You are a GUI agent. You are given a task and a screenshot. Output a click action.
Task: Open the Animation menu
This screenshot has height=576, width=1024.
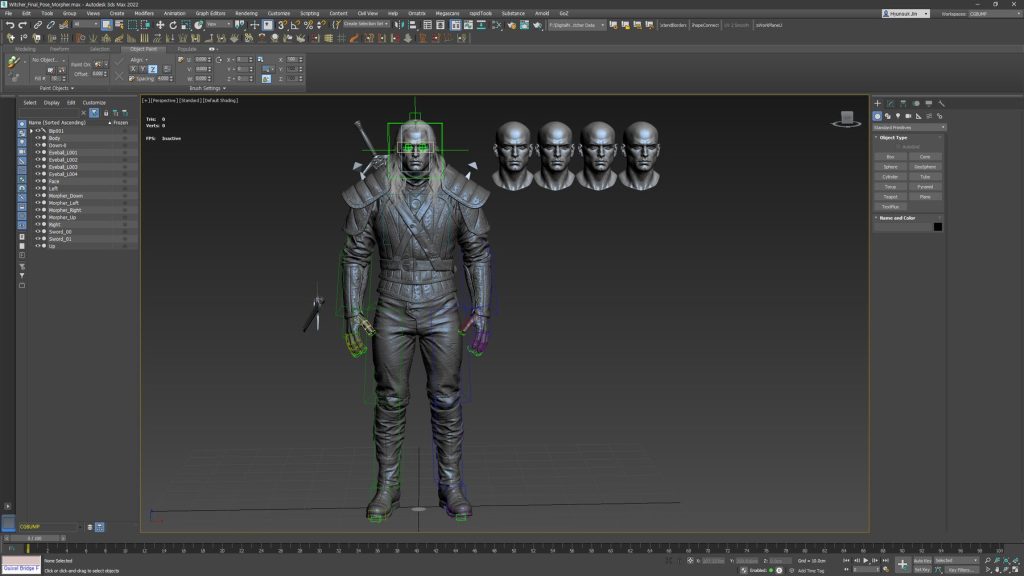[x=174, y=13]
